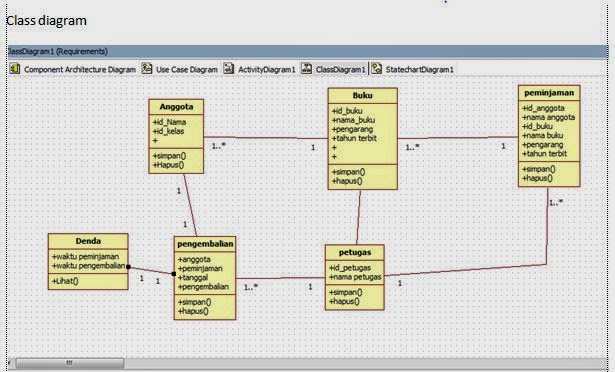Click +simpan() operation in pengembalian
The height and width of the screenshot is (372, 615).
pyautogui.click(x=194, y=302)
